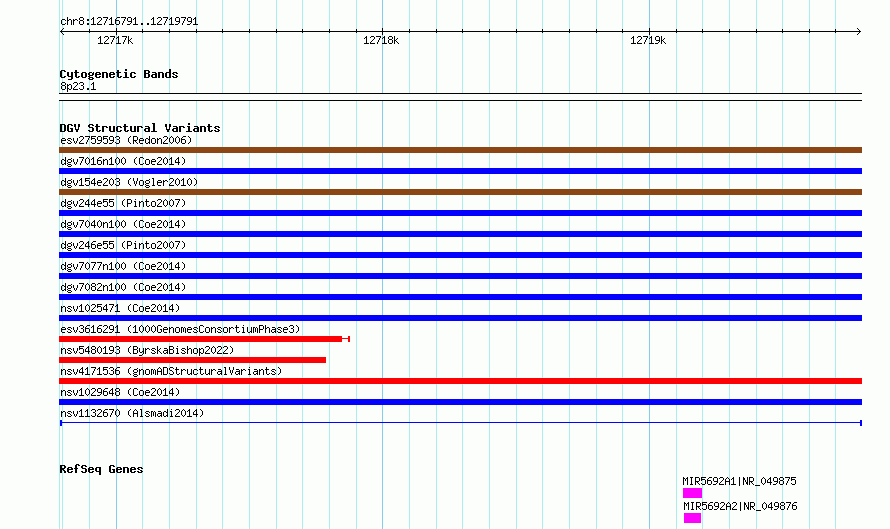Click the MIR5692A1|NR_049875 gene label
The image size is (890, 529).
[740, 481]
